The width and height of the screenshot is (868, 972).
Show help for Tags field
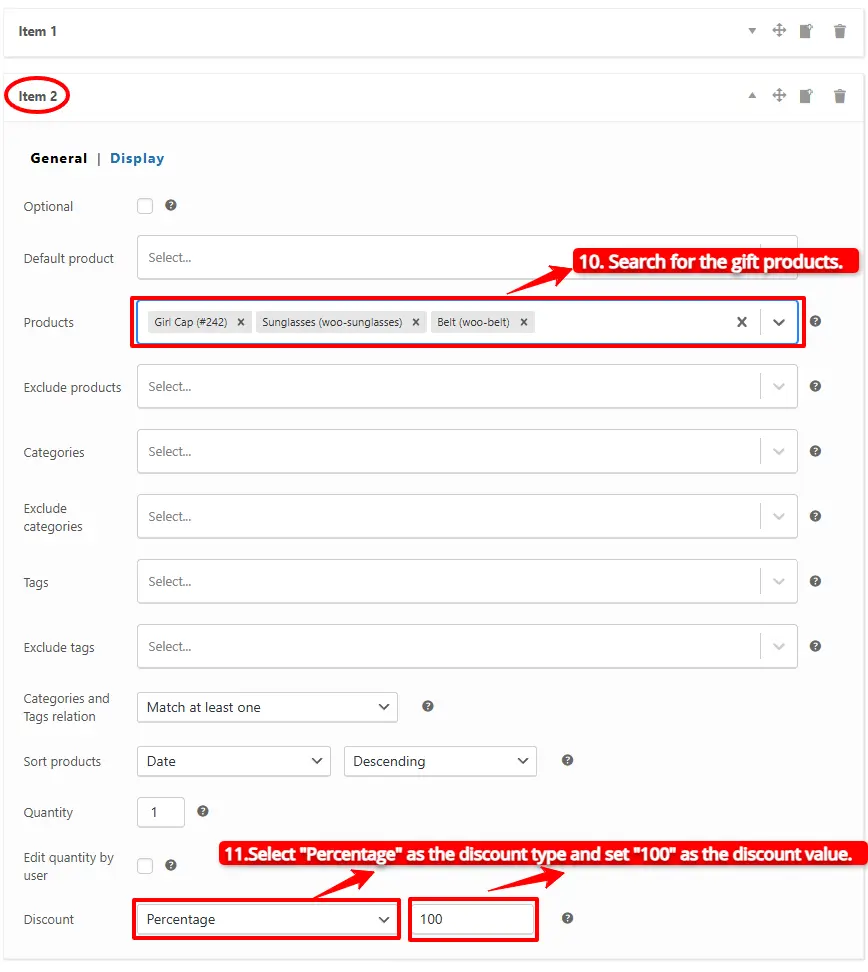pos(815,581)
